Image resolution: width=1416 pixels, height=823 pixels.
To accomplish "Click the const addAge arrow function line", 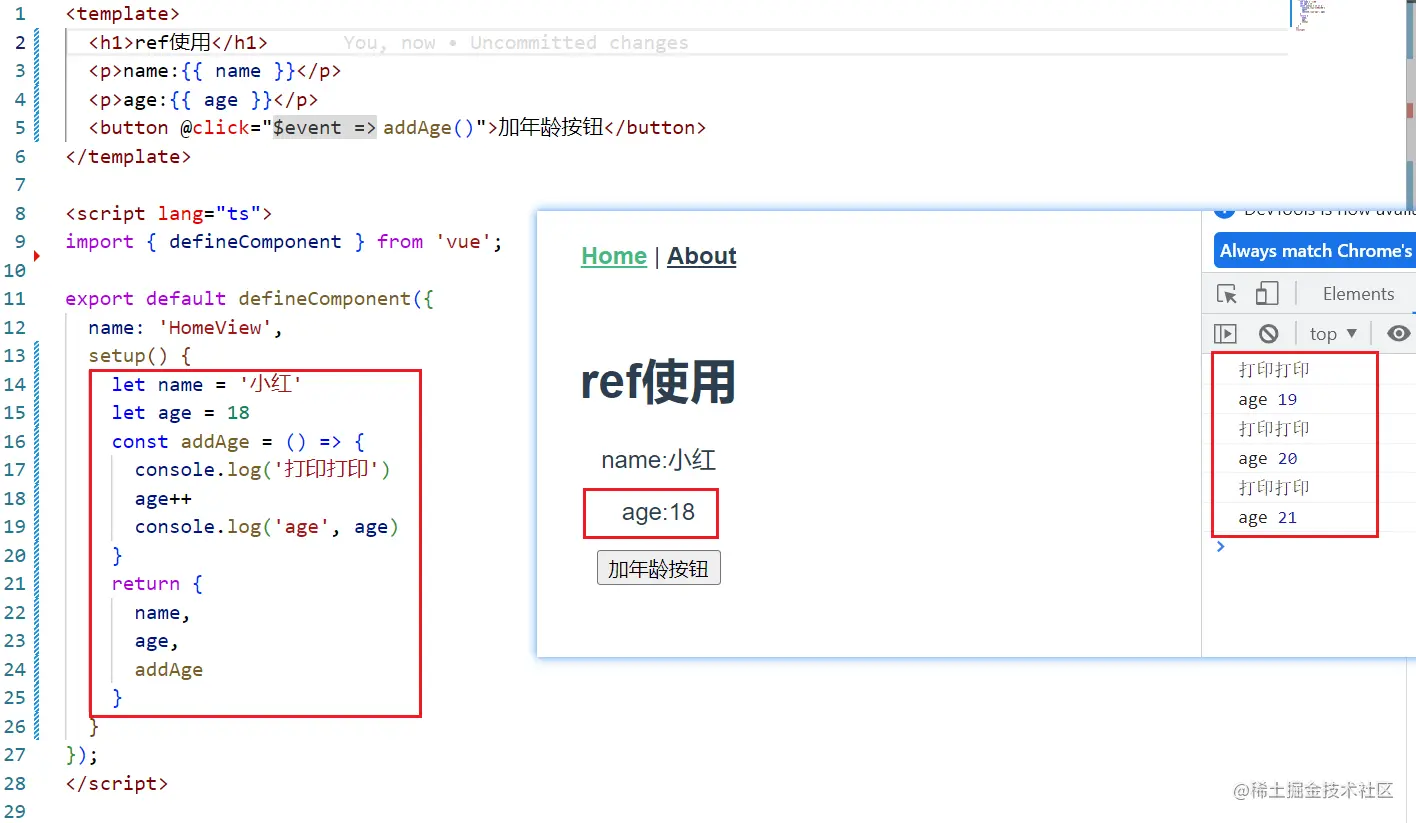I will [x=239, y=442].
